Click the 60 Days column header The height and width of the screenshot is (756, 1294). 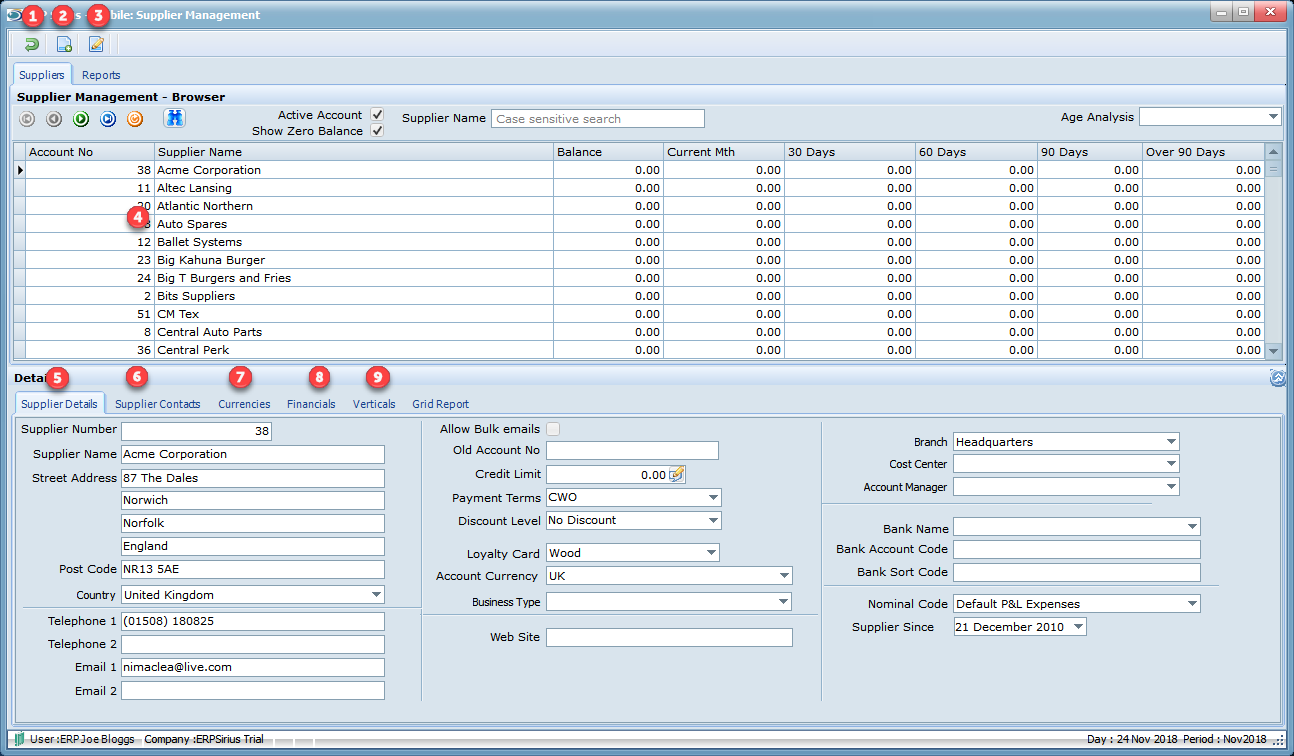click(976, 152)
